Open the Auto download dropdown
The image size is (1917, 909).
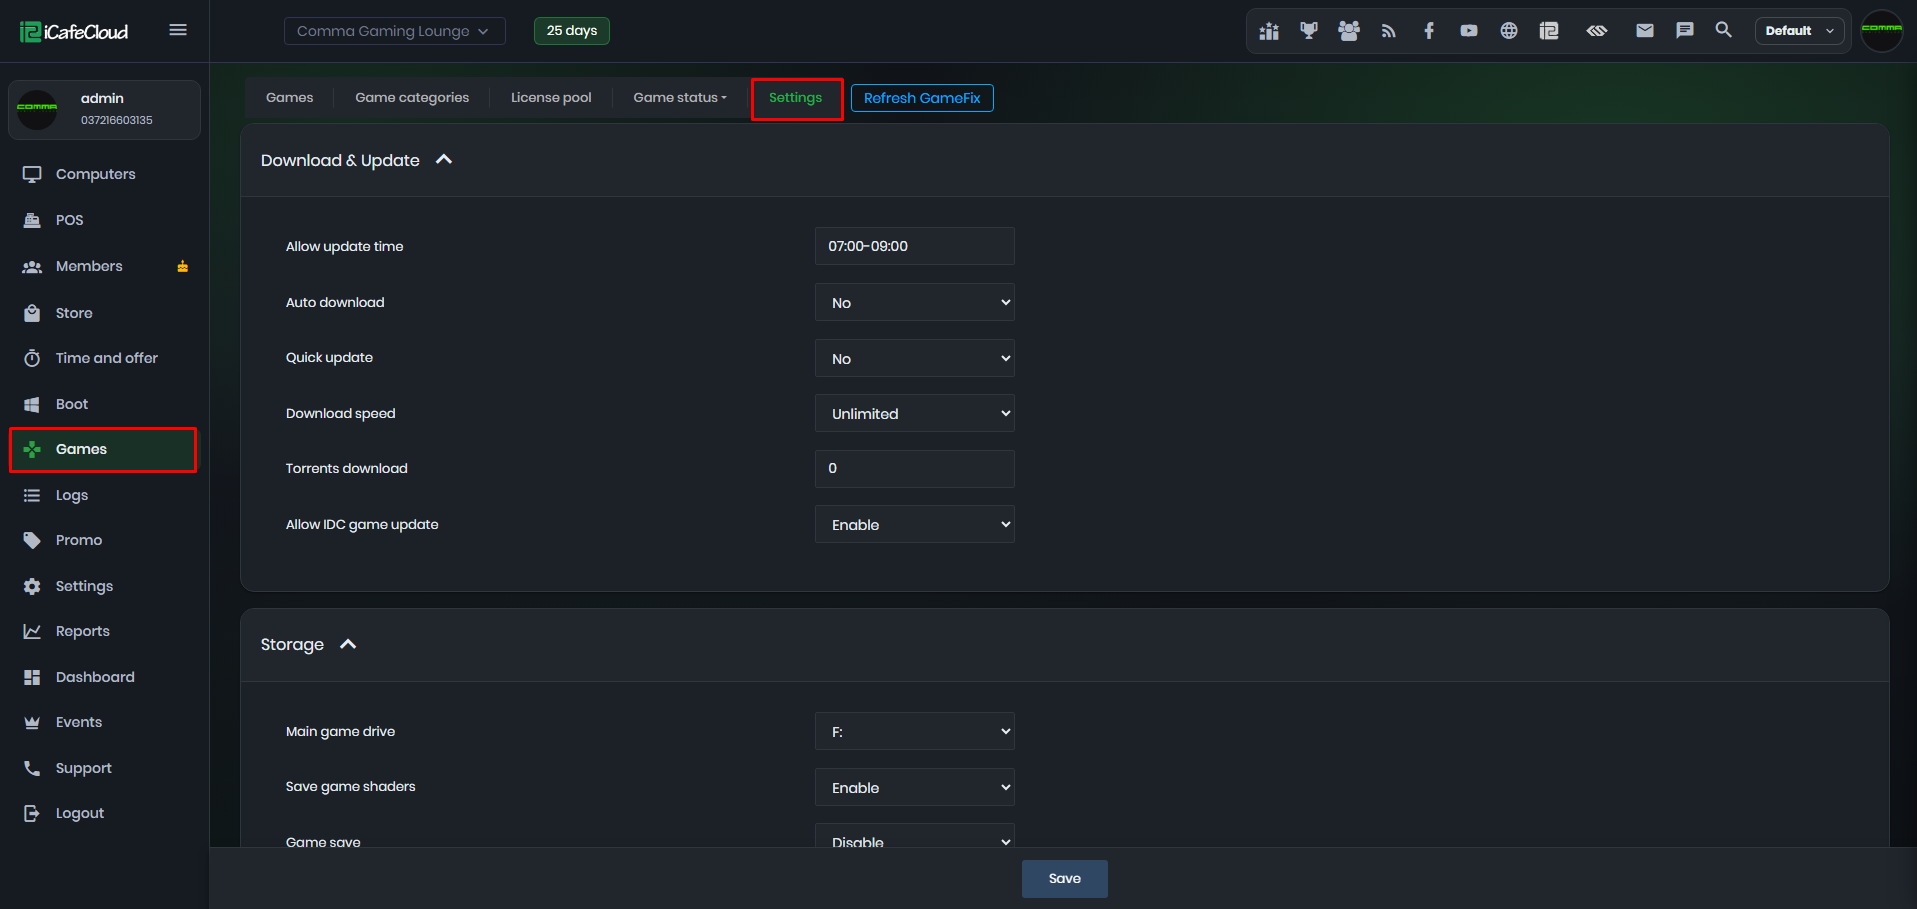(914, 302)
